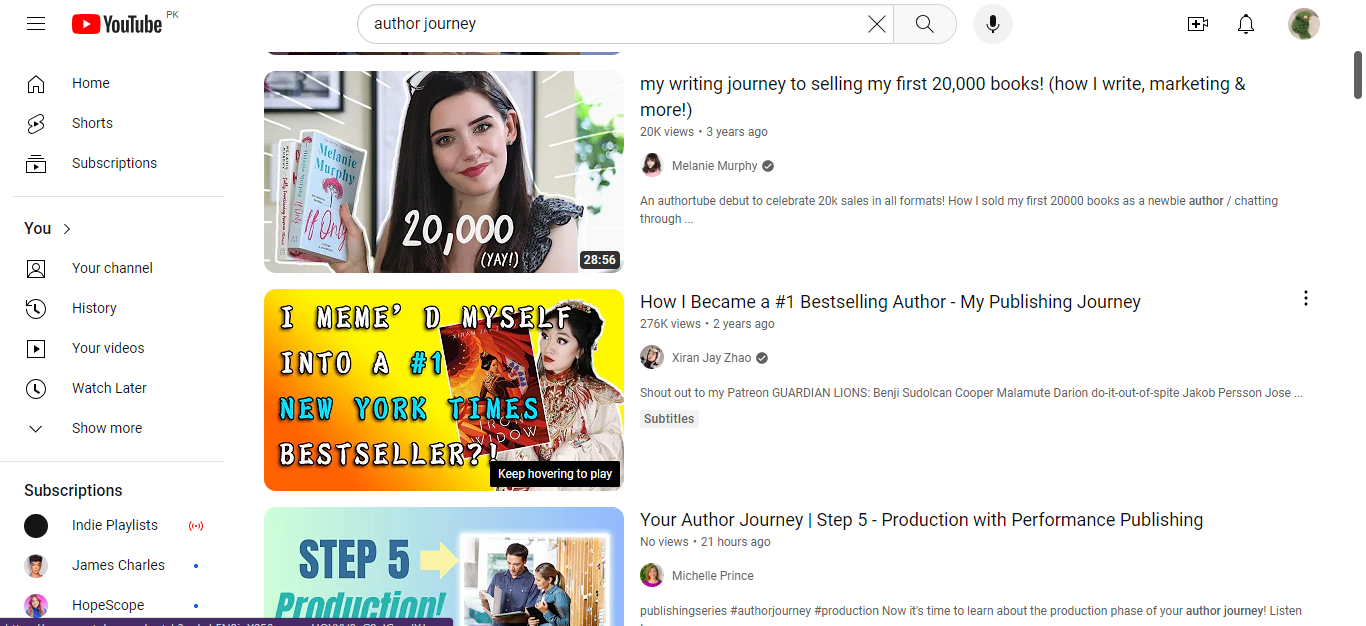Click the 276K views 2 years ago text

[707, 324]
